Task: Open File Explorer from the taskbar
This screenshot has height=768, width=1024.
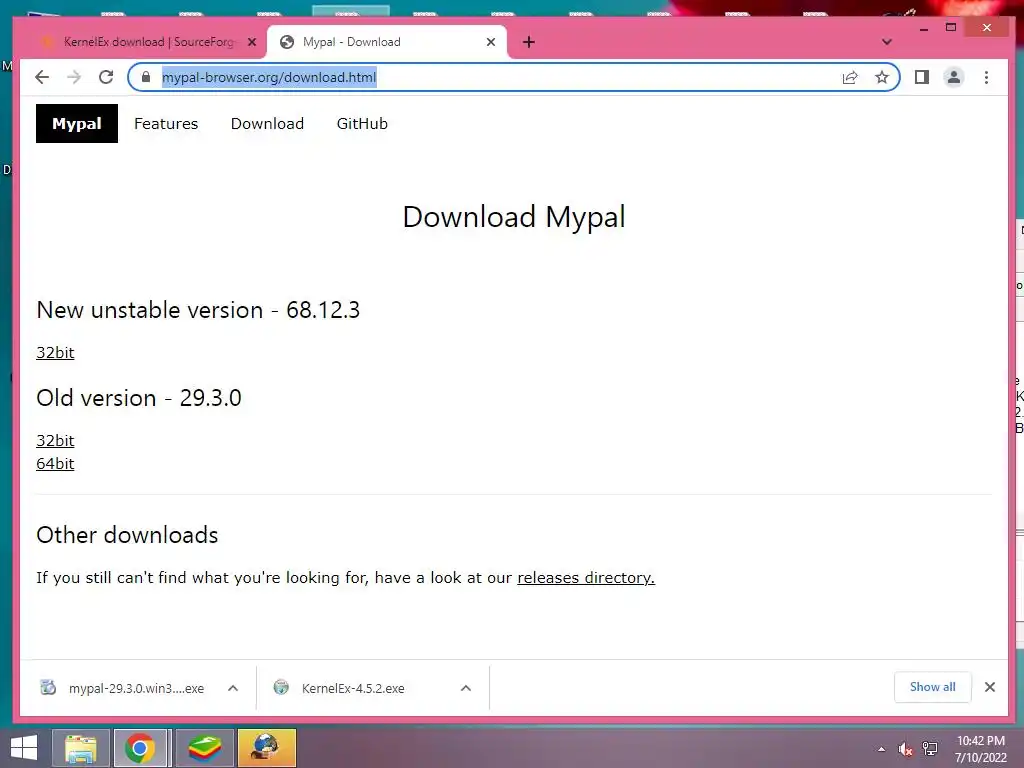Action: click(80, 748)
